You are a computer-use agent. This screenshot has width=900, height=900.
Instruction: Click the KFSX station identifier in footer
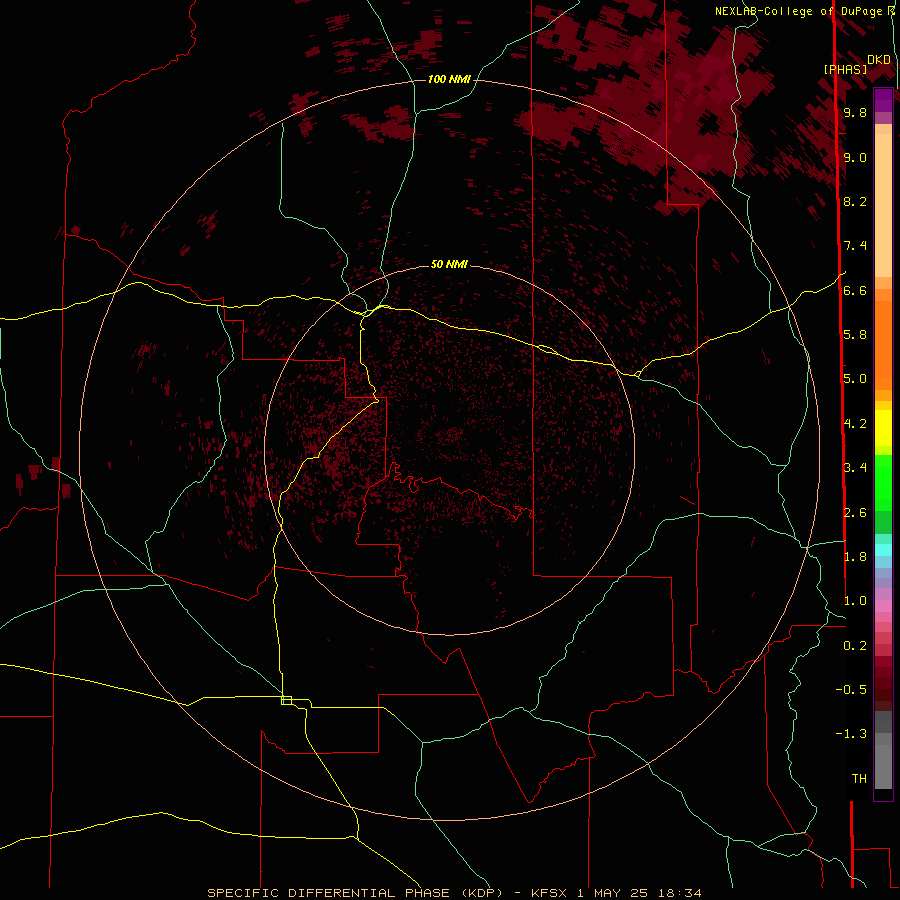pyautogui.click(x=549, y=893)
